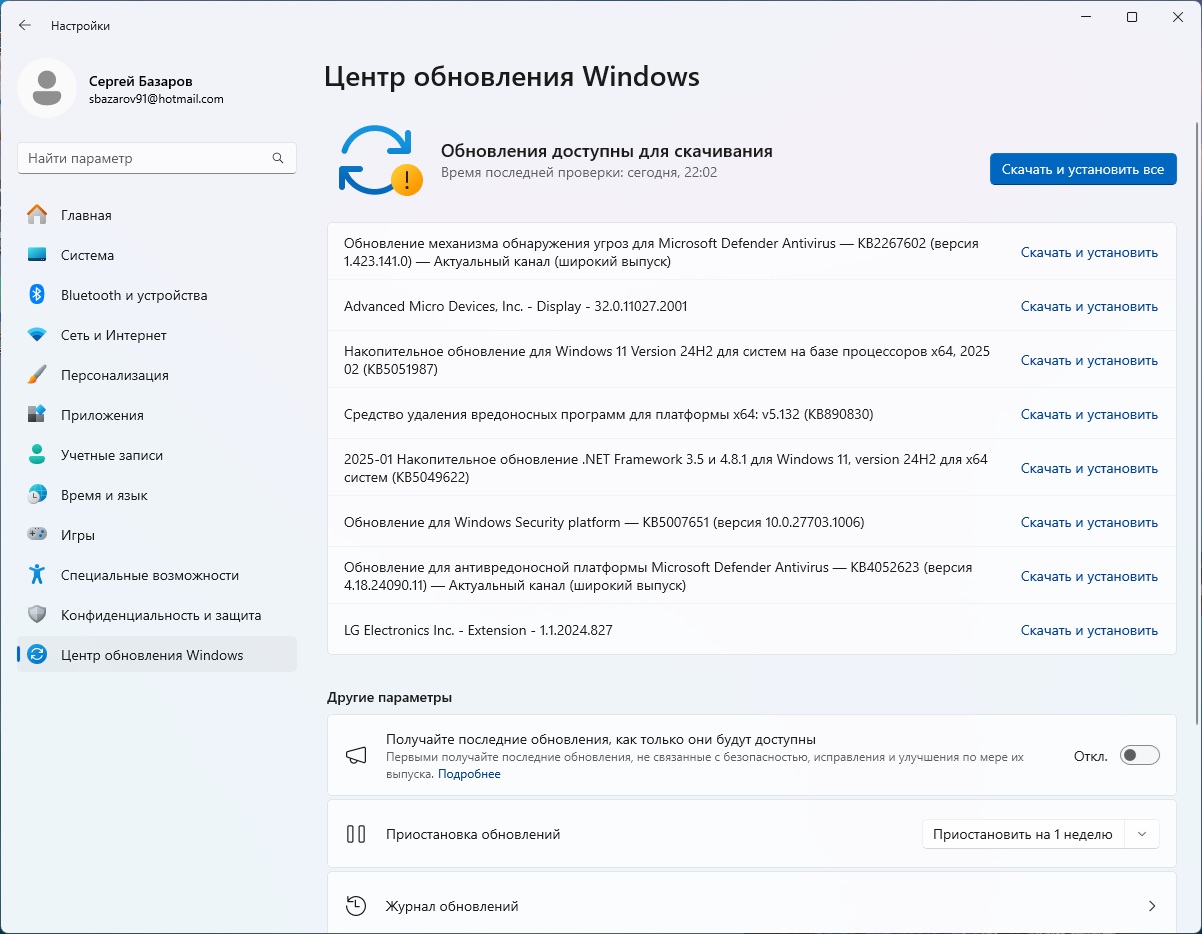
Task: Click the Сеть и Интернет Wi-Fi icon
Action: 37,335
